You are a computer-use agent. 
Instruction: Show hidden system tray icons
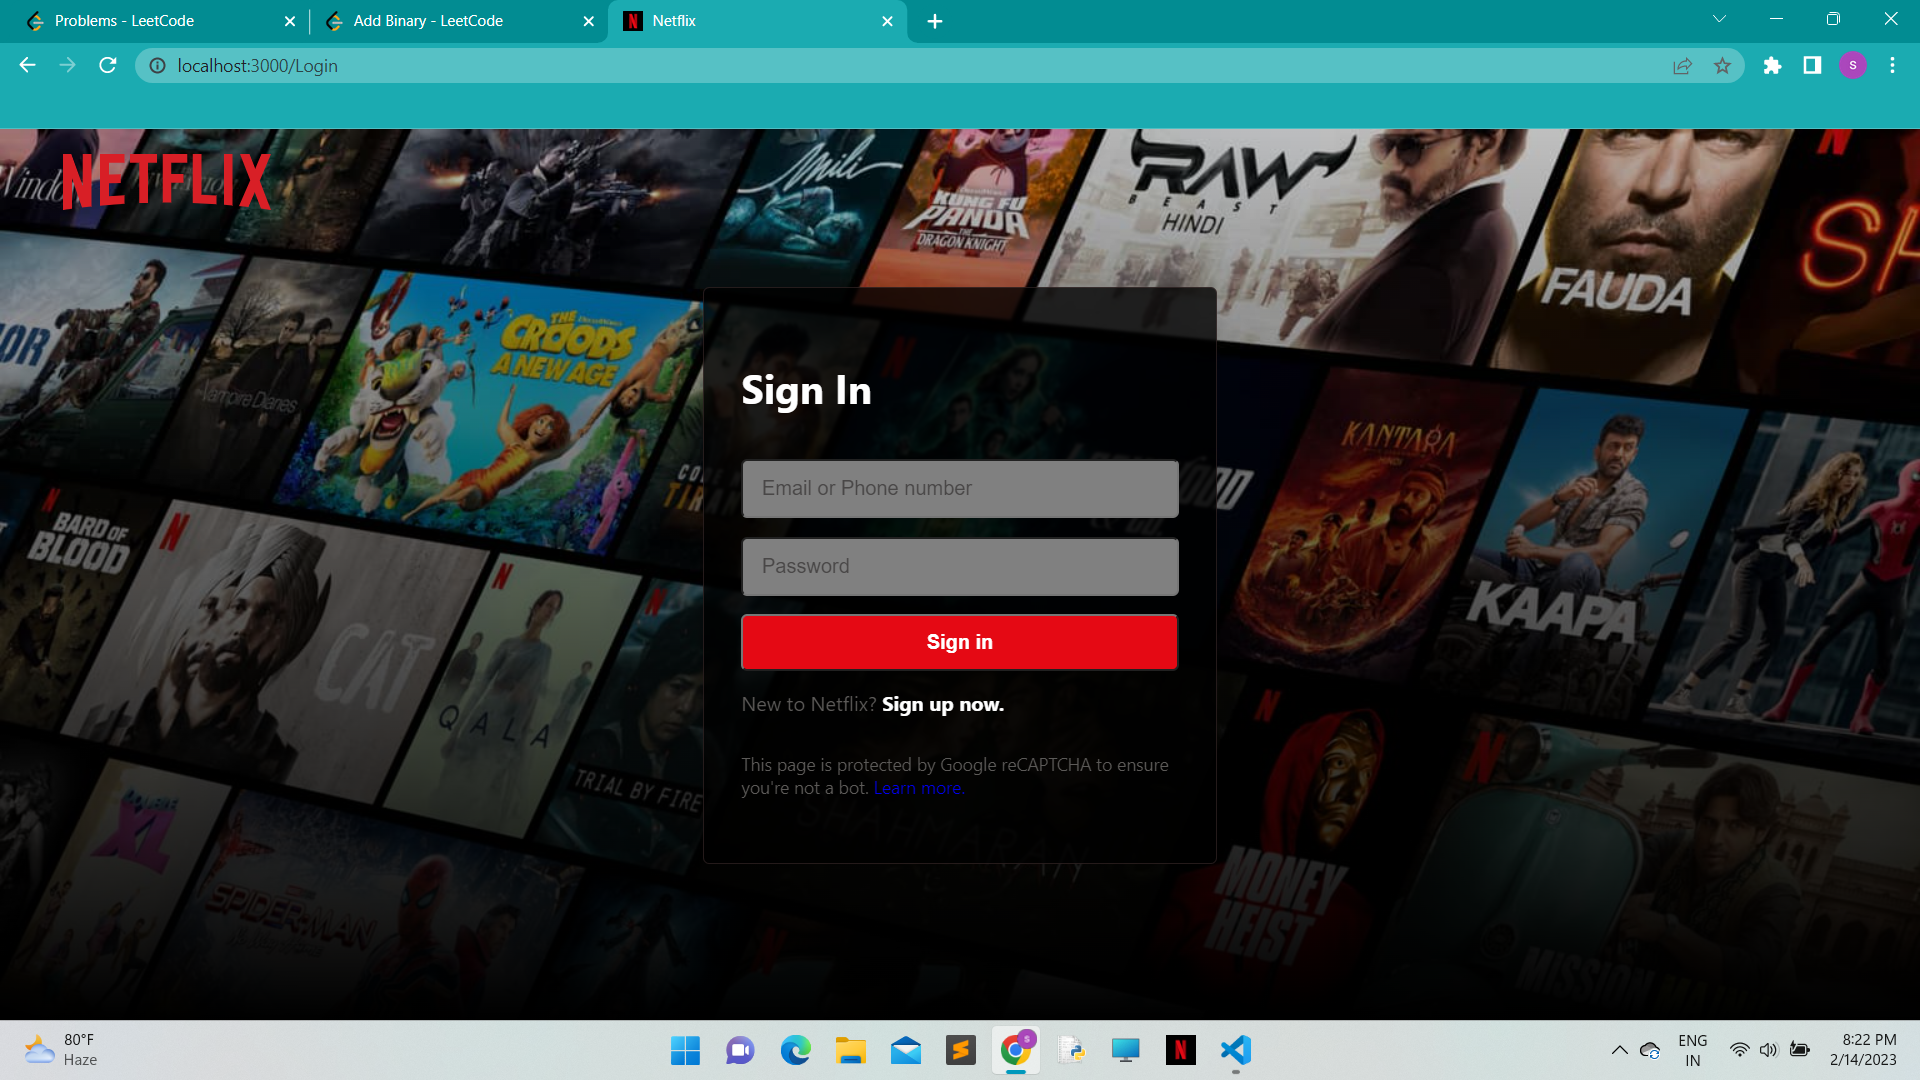(x=1619, y=1050)
